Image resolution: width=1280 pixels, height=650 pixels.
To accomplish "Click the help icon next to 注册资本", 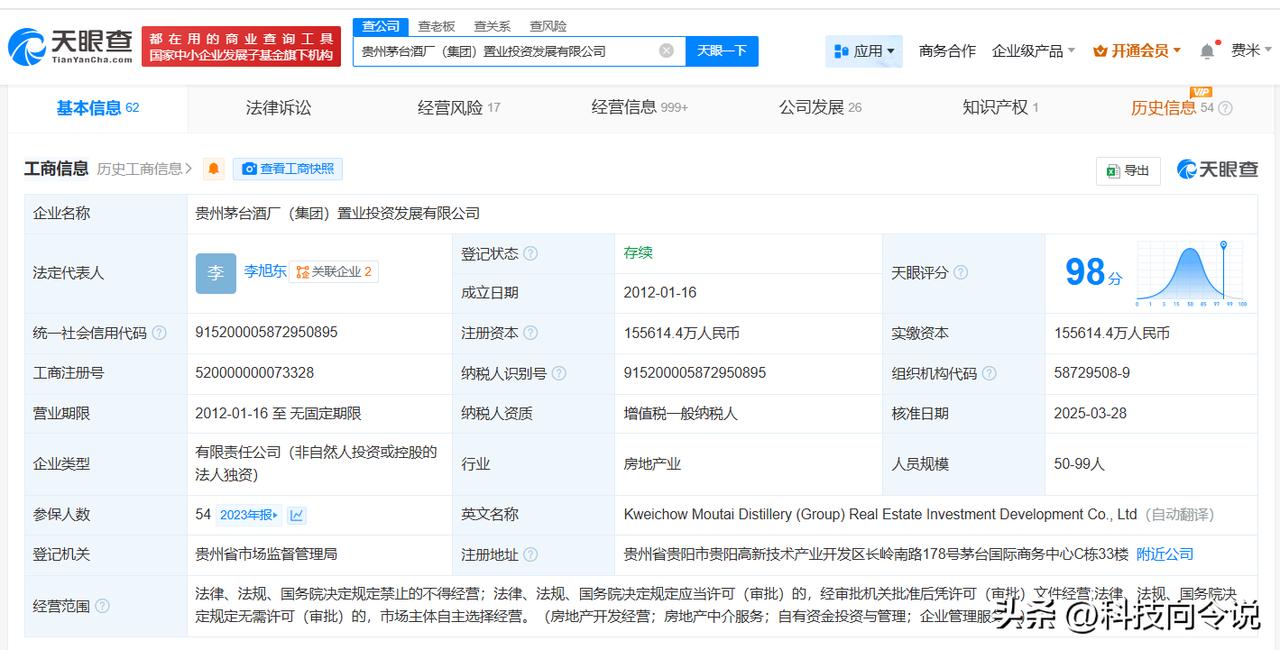I will 531,333.
